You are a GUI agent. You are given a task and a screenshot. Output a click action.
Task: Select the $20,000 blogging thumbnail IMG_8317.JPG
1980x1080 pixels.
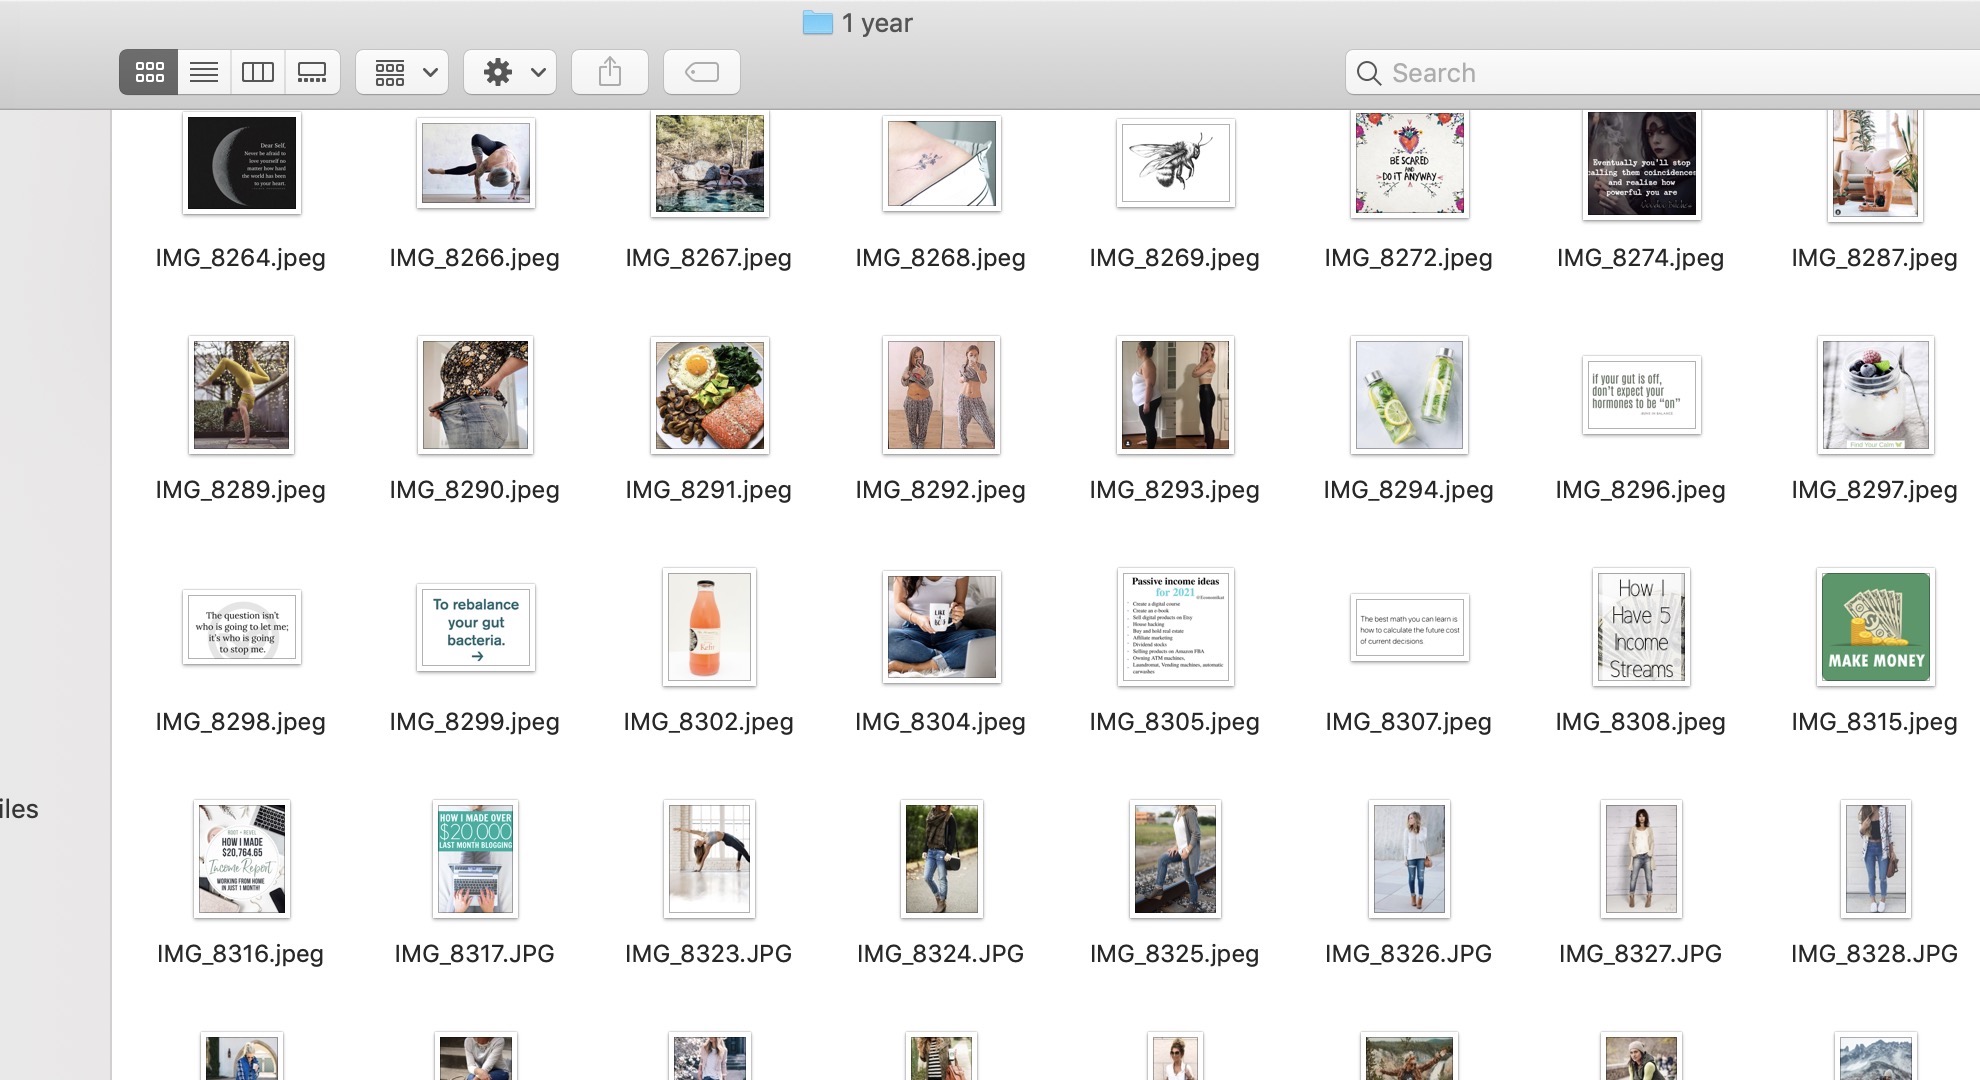476,859
